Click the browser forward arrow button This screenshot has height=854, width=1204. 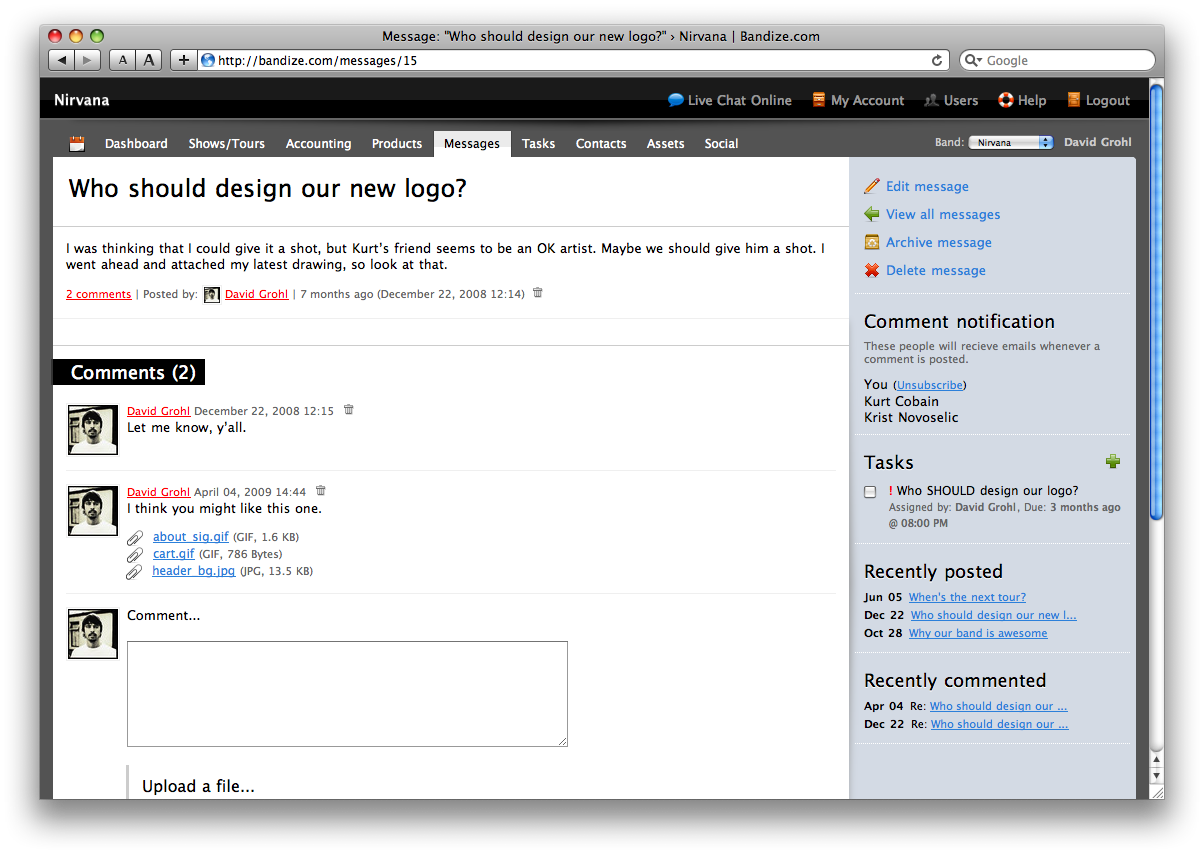(88, 60)
